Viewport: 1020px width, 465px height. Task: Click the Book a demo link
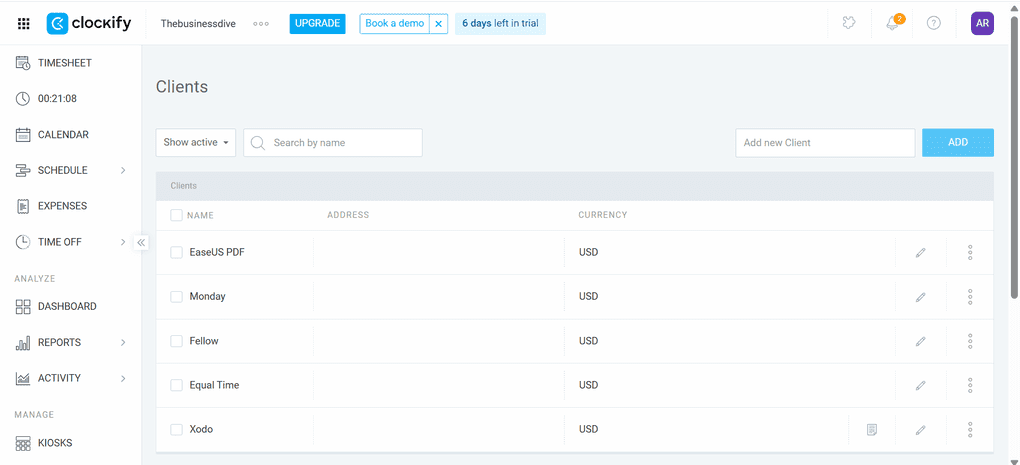click(395, 23)
